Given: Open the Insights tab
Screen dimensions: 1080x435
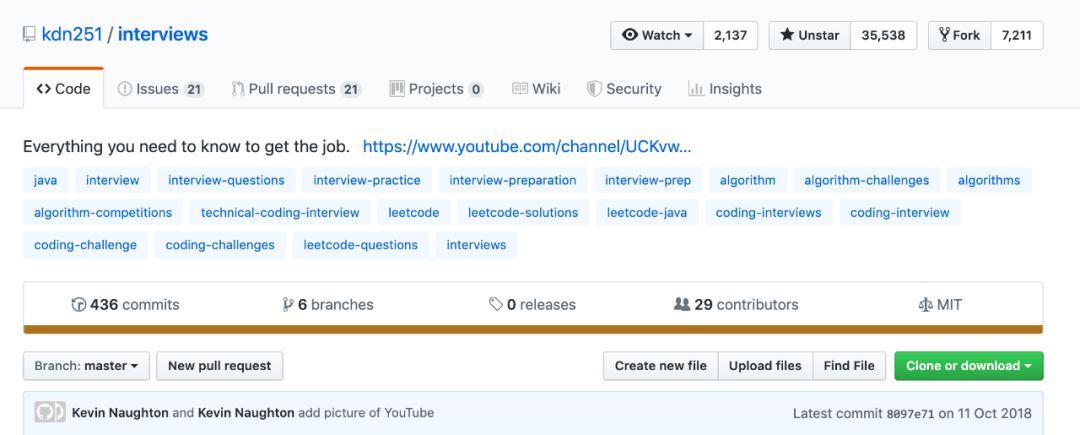Looking at the screenshot, I should tap(725, 89).
